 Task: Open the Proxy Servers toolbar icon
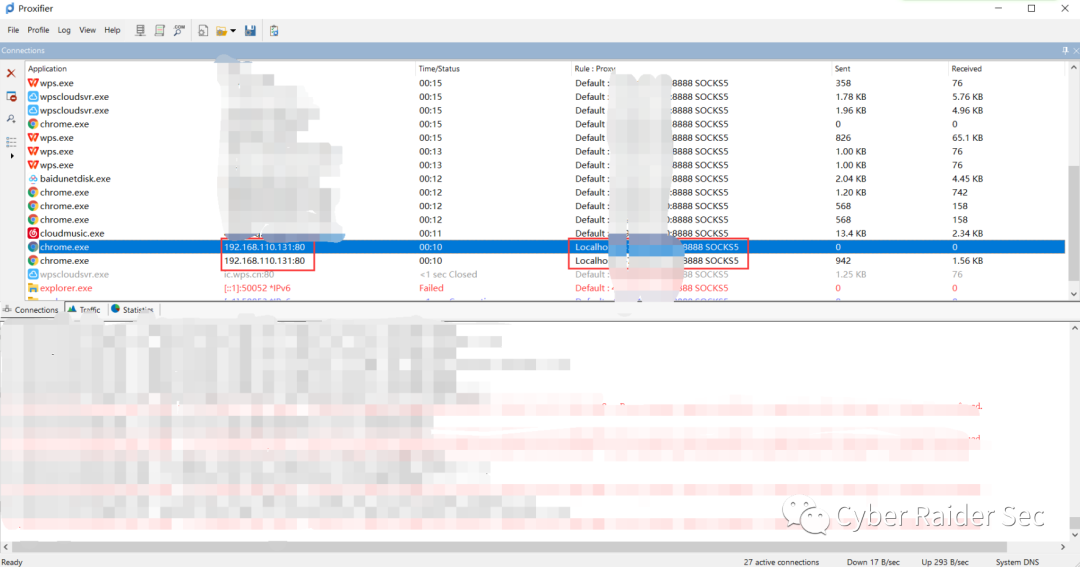tap(140, 30)
